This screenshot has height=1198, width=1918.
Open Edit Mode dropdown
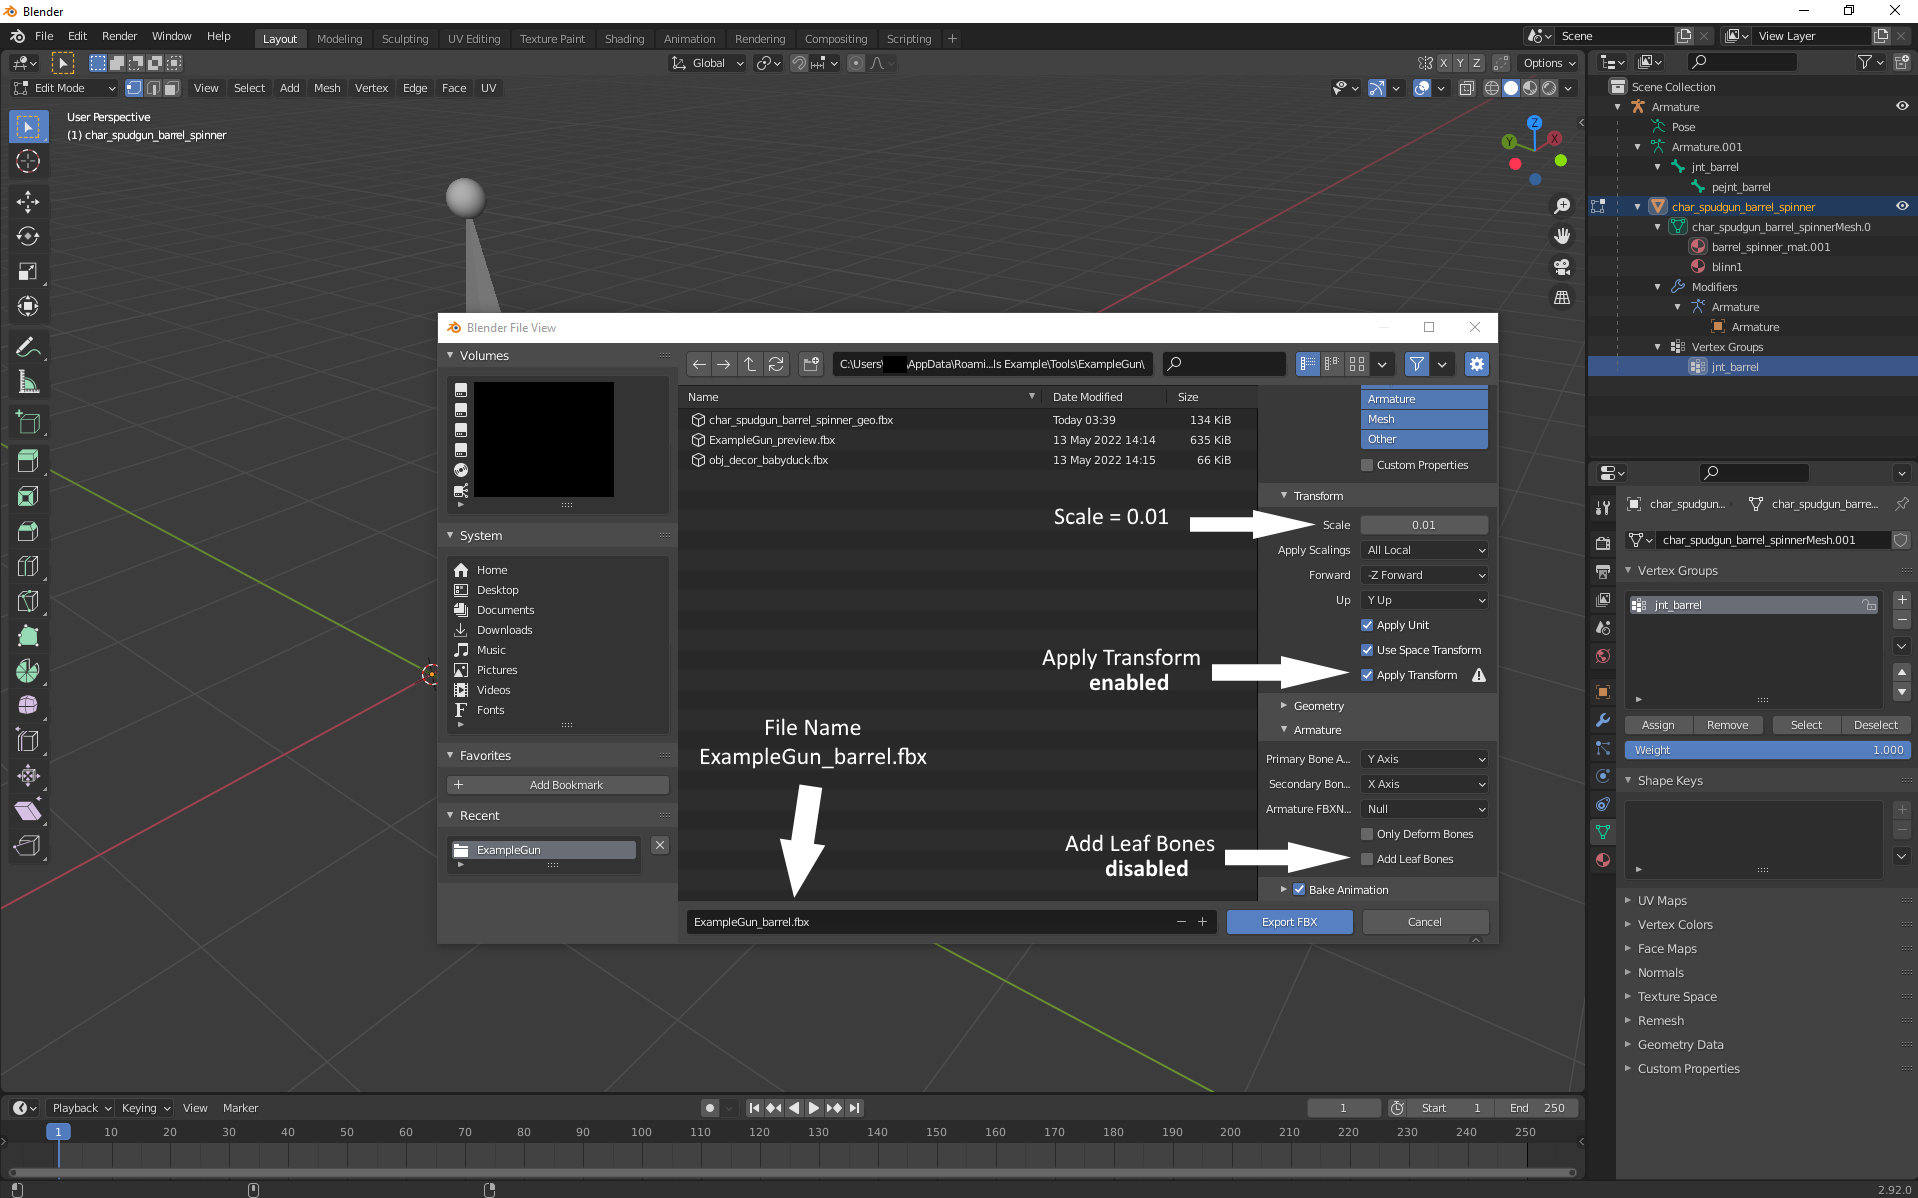pyautogui.click(x=65, y=88)
